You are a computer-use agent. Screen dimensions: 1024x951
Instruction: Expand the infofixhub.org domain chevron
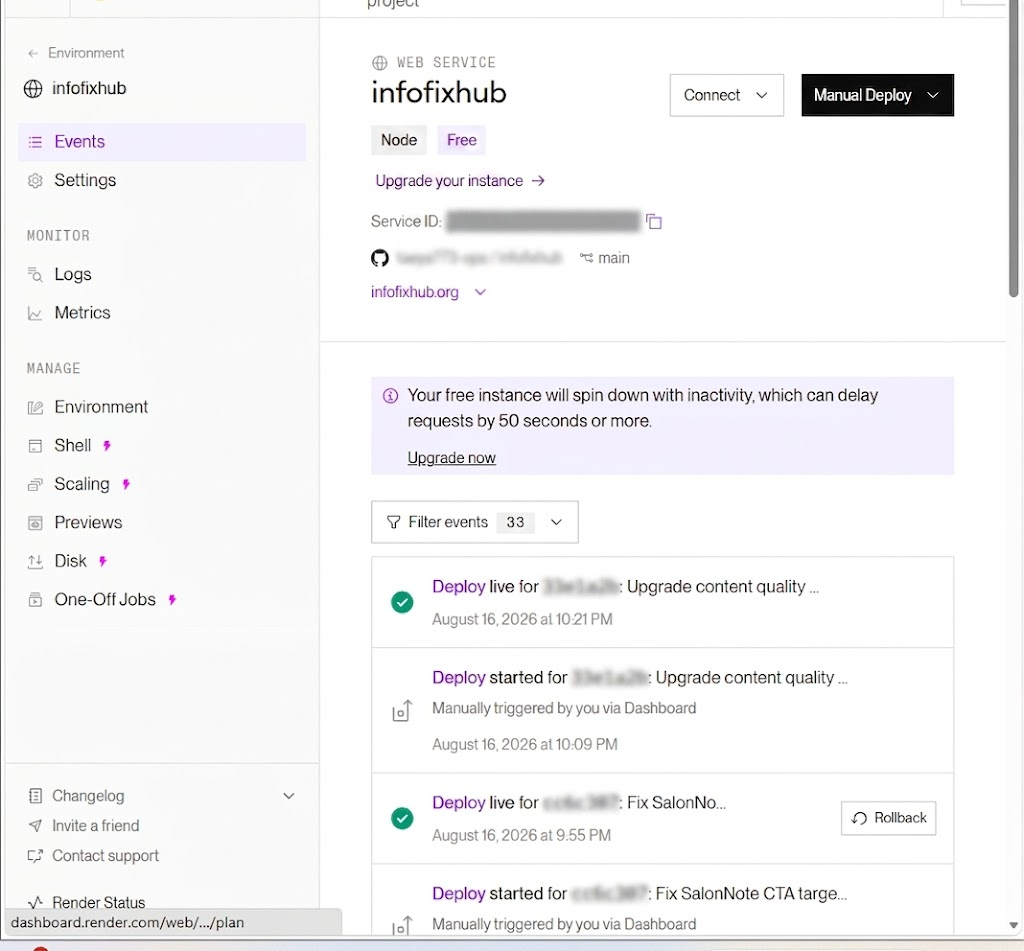click(480, 292)
